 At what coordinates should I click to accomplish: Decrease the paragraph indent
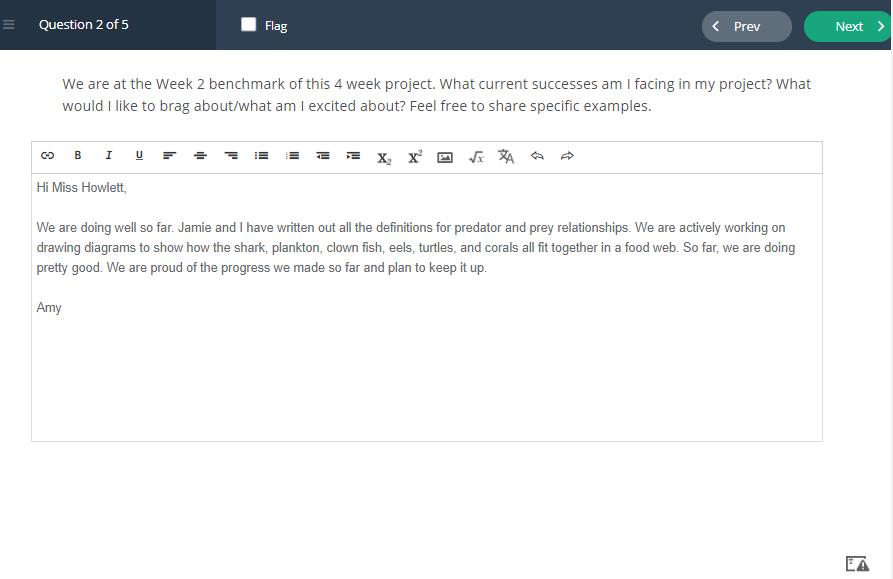(323, 155)
